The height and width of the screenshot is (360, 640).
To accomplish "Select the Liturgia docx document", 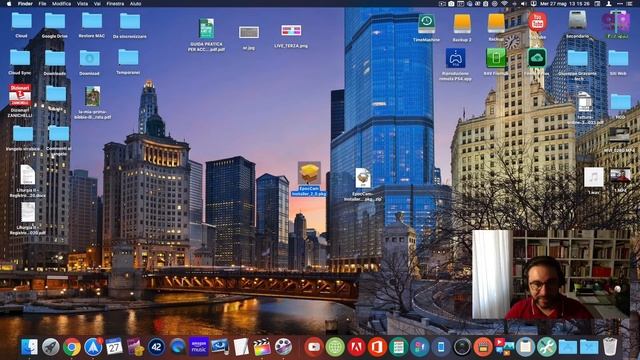I will click(x=27, y=175).
